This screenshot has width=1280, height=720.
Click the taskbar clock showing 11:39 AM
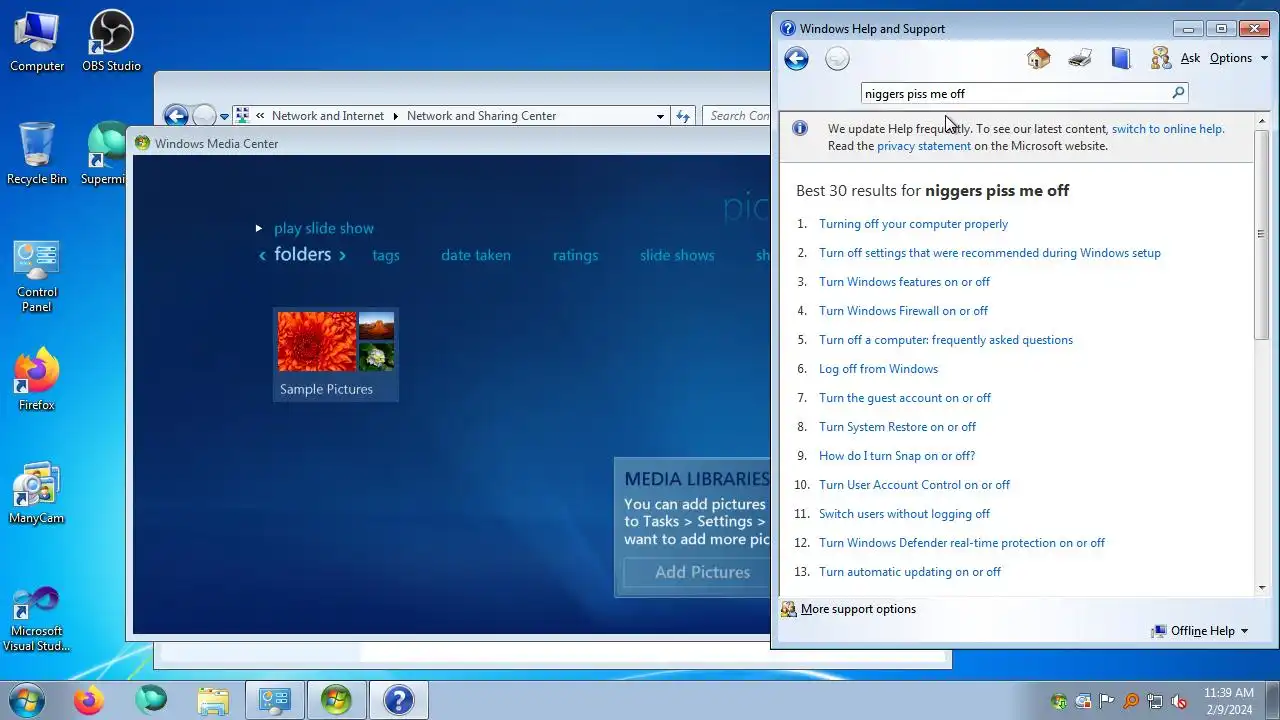pos(1228,700)
